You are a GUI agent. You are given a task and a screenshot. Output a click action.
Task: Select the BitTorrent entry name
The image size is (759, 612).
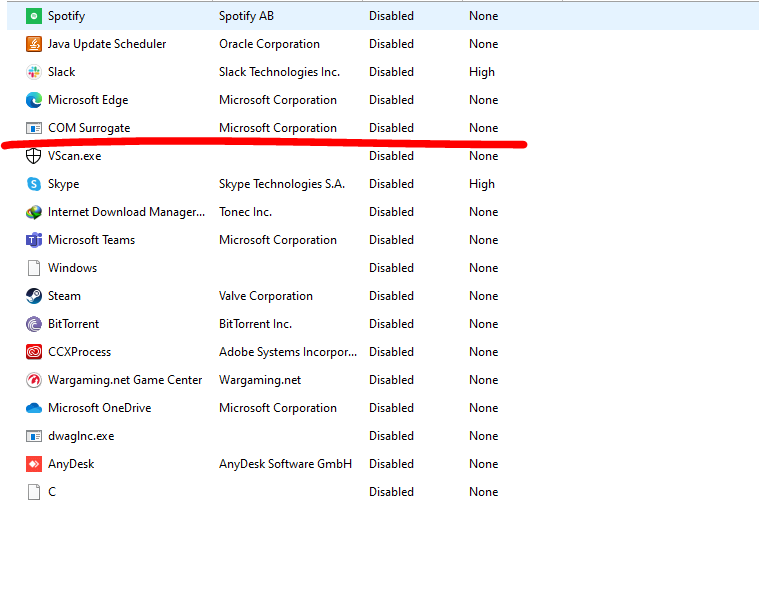pyautogui.click(x=74, y=324)
